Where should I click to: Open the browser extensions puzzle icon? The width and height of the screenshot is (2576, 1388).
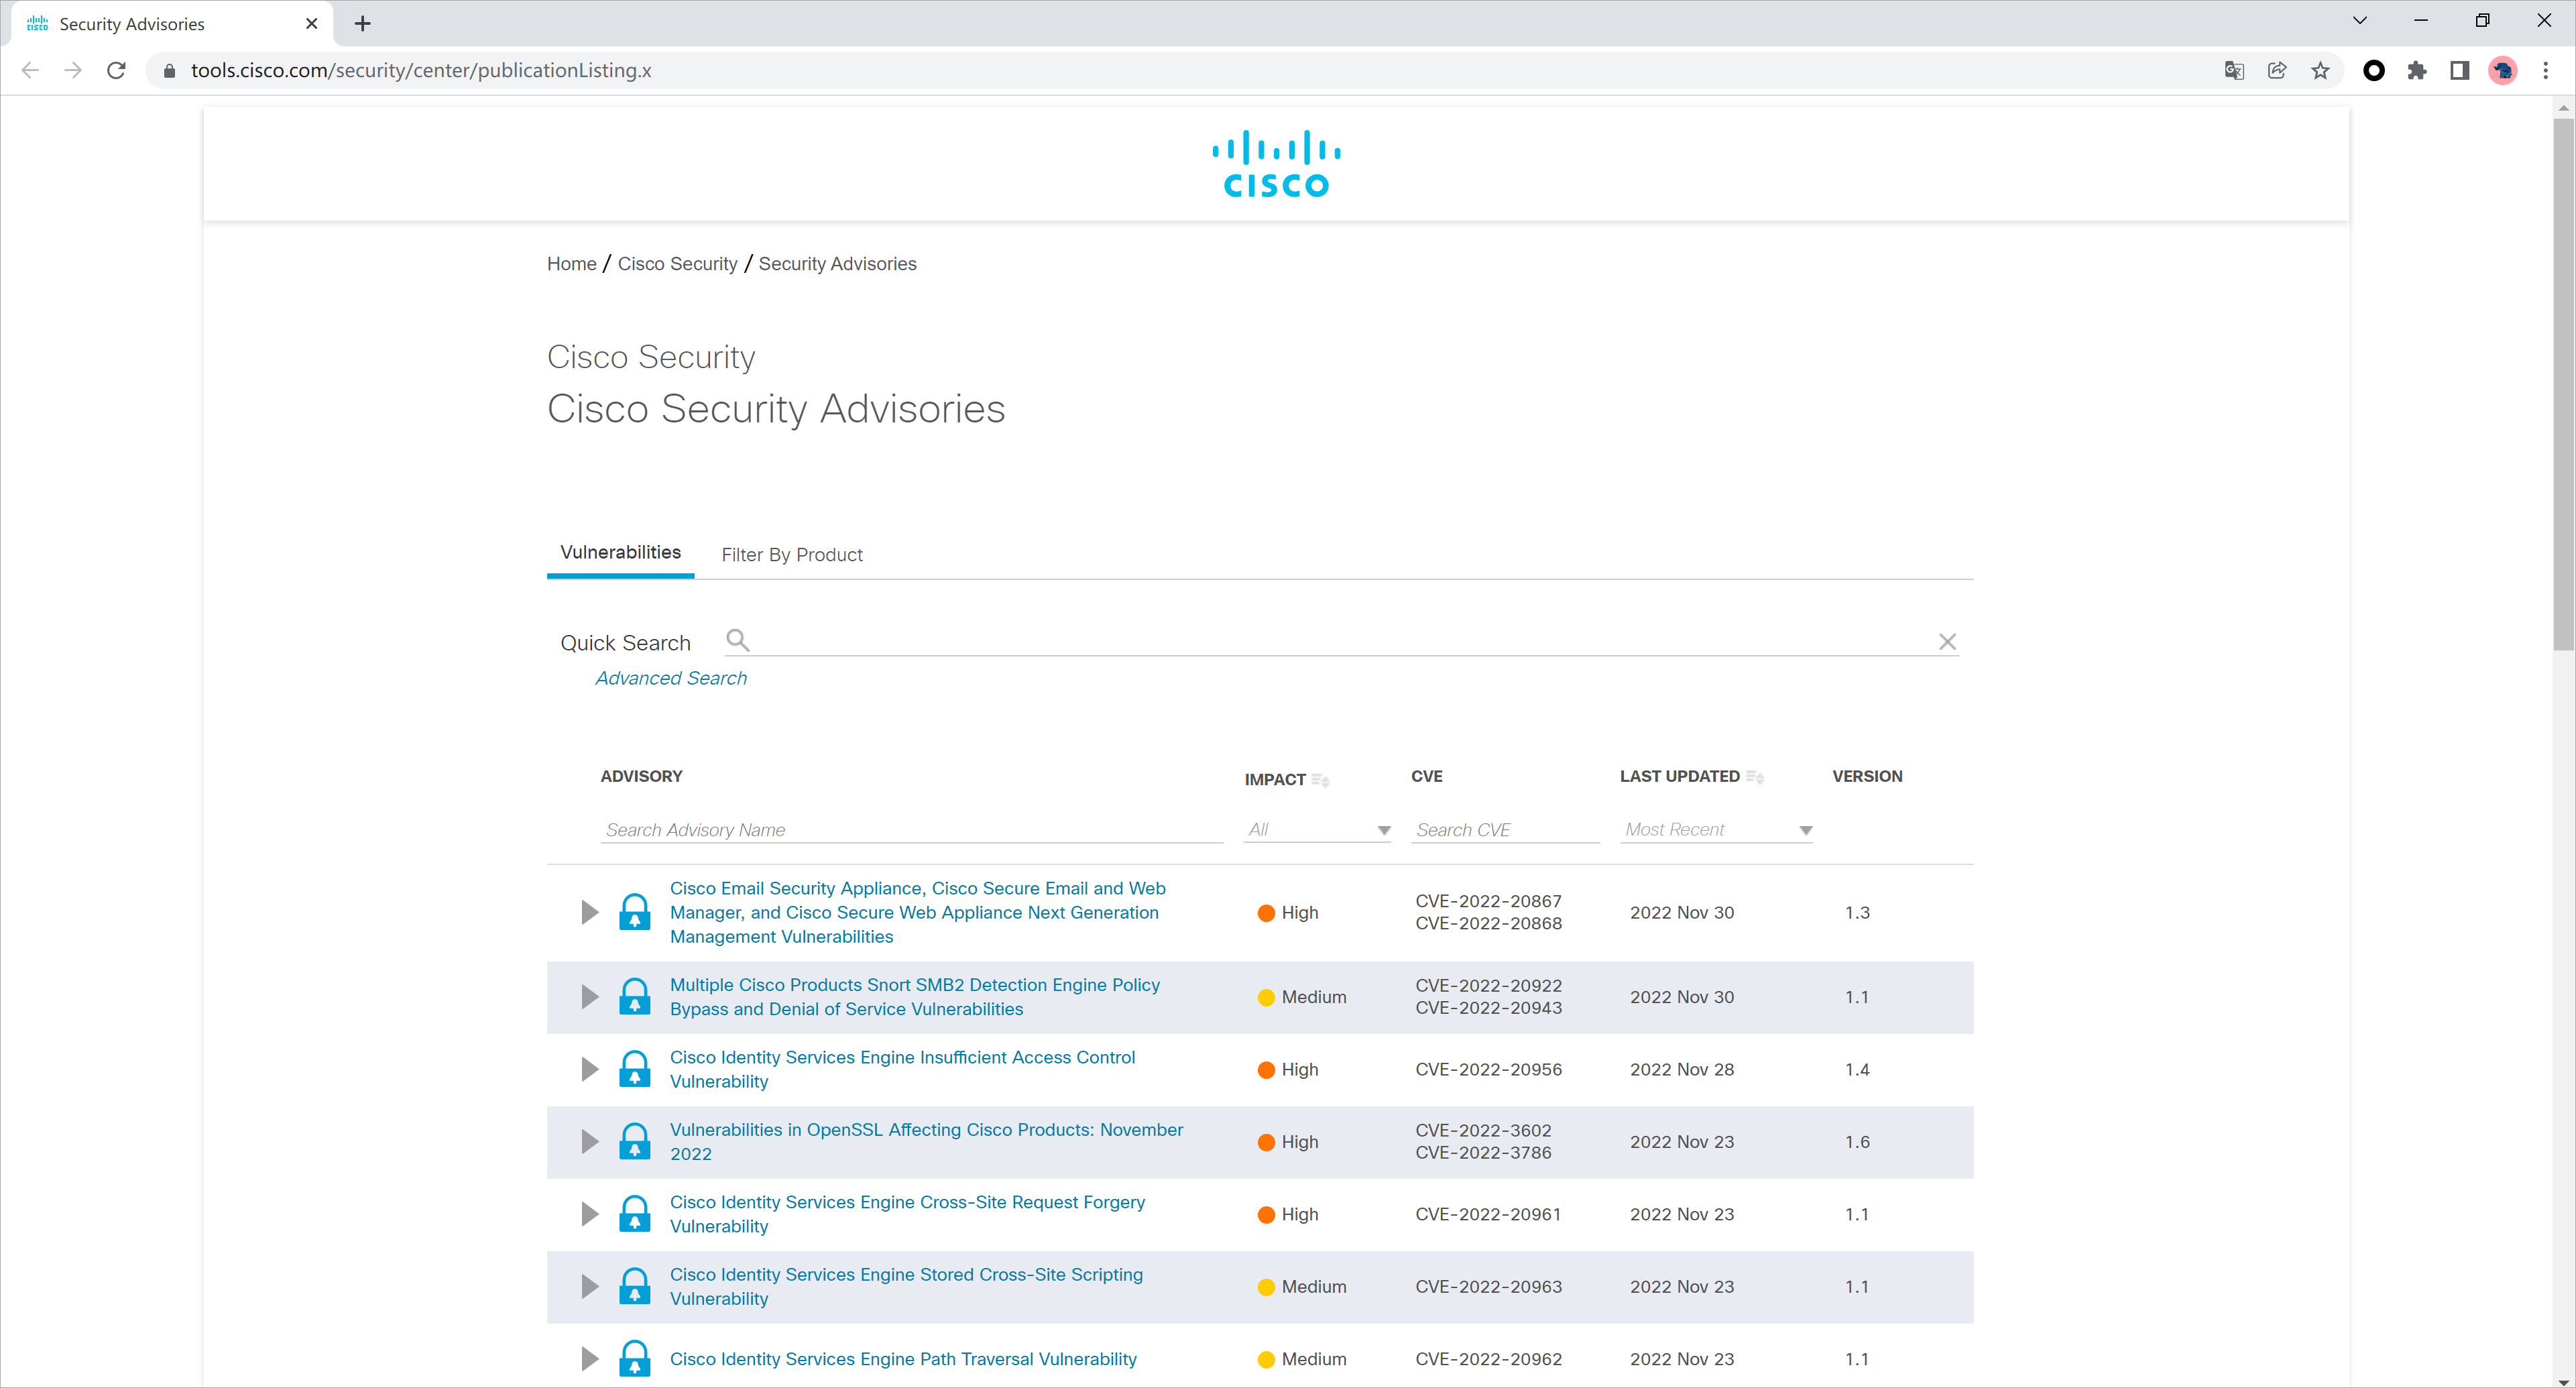pos(2416,70)
